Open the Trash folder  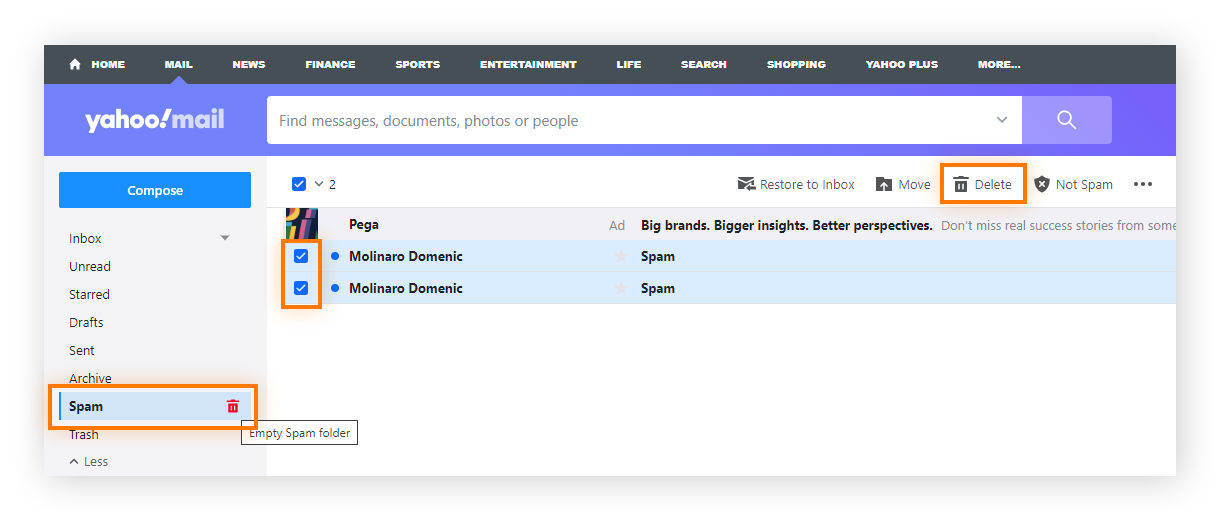coord(84,434)
